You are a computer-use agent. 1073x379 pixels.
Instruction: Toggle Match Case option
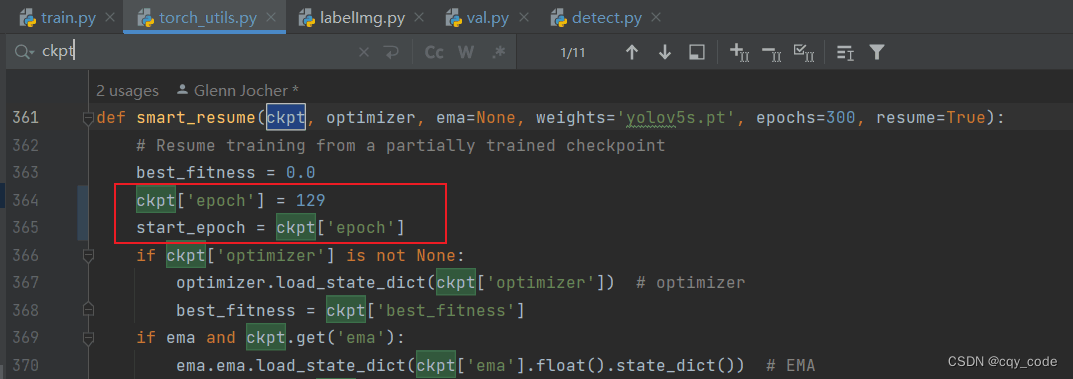pyautogui.click(x=434, y=53)
